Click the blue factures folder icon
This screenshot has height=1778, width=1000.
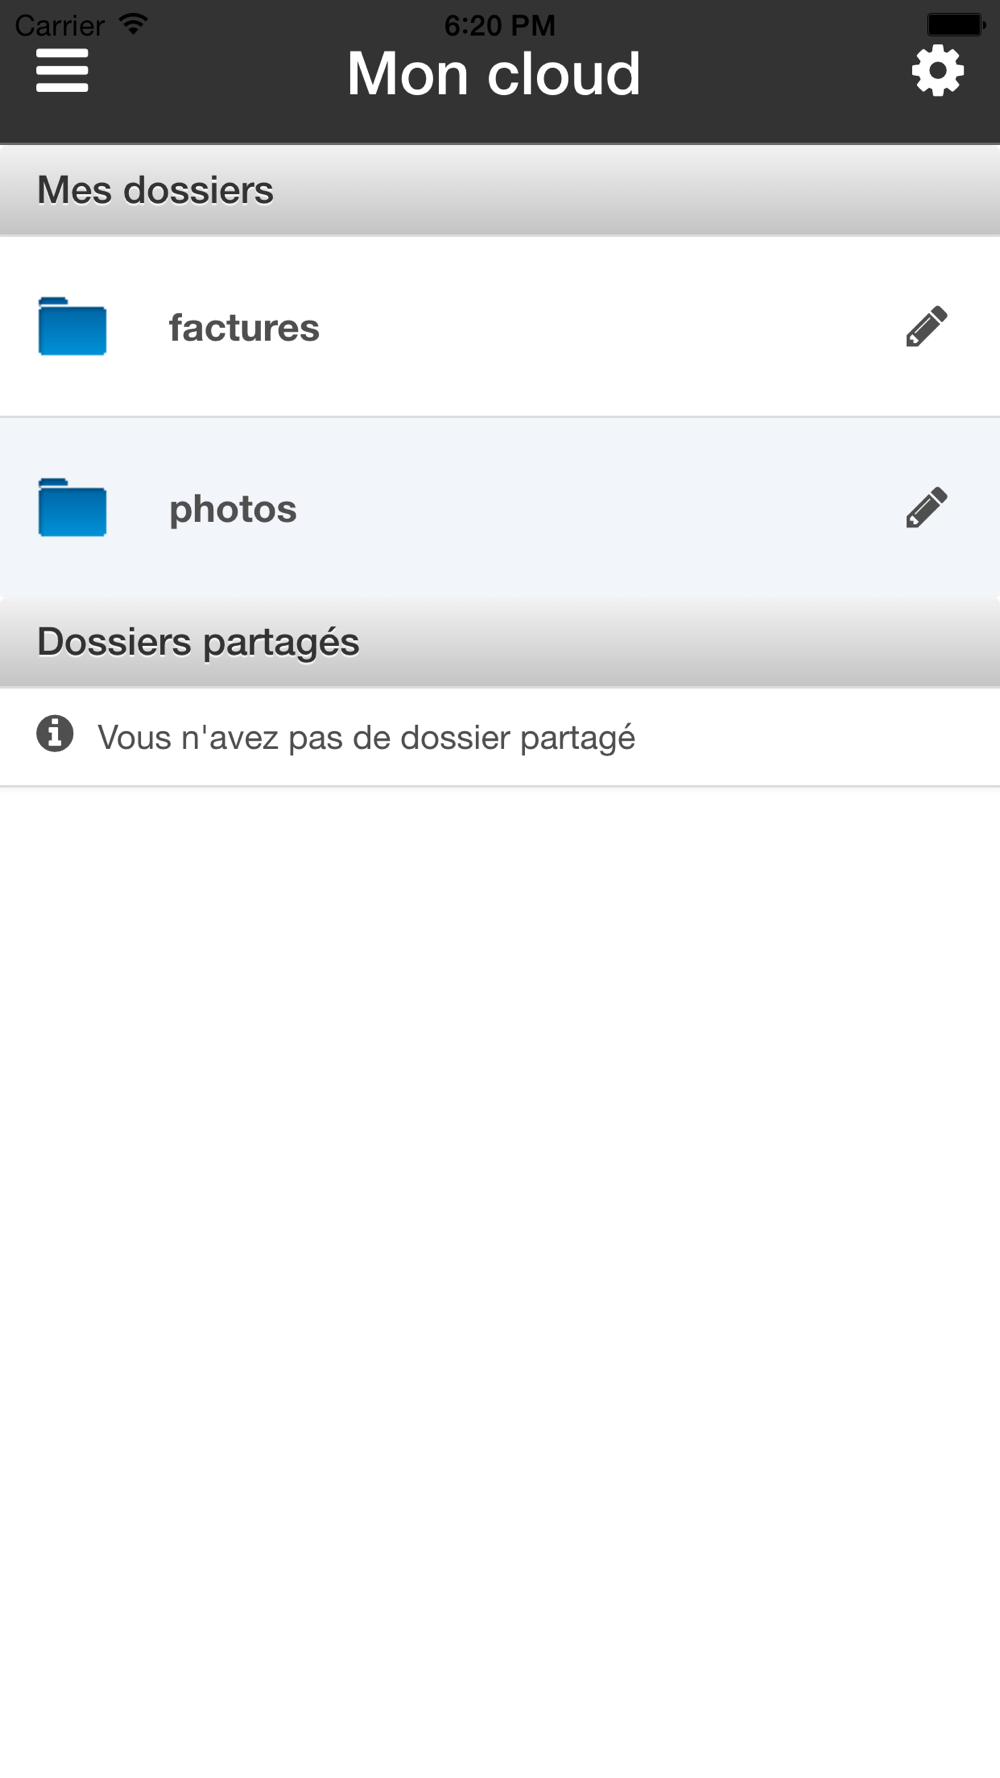click(x=72, y=327)
